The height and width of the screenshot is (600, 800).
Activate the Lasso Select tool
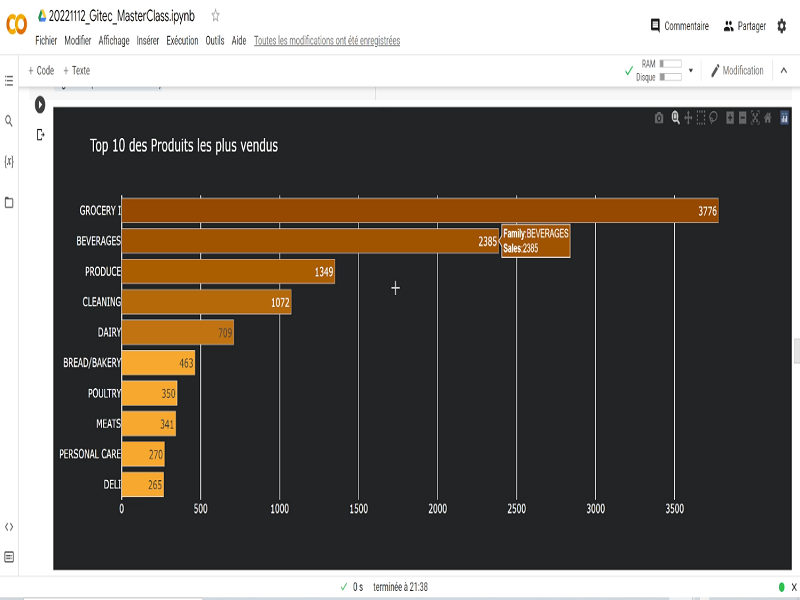click(x=714, y=118)
